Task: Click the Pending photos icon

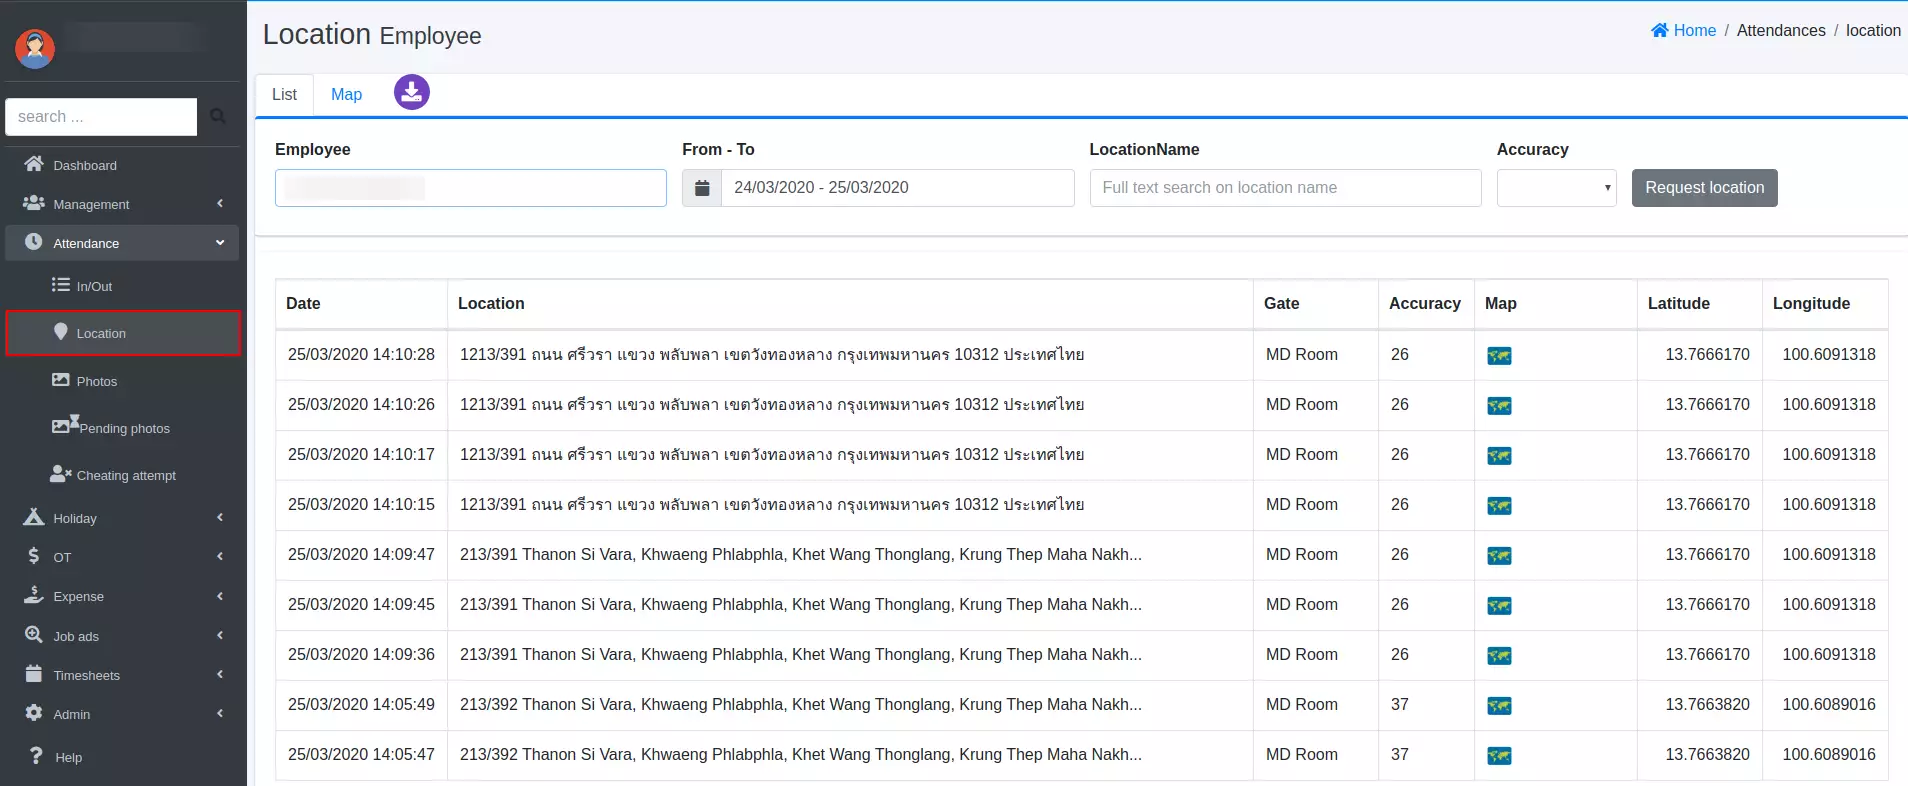Action: 65,424
